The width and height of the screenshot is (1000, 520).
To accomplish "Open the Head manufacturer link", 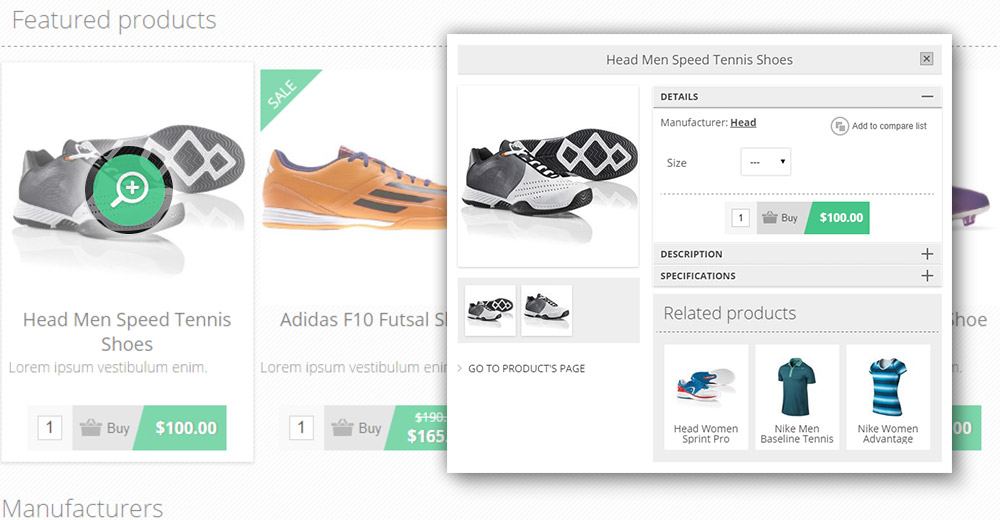I will coord(743,123).
